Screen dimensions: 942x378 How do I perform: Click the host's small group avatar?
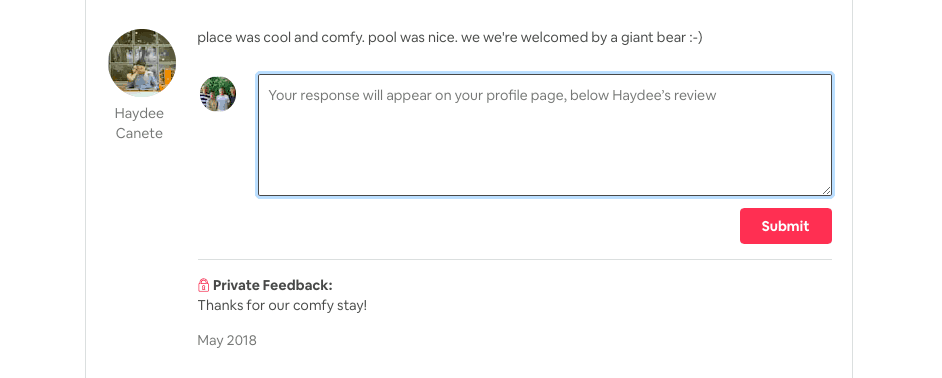click(217, 94)
